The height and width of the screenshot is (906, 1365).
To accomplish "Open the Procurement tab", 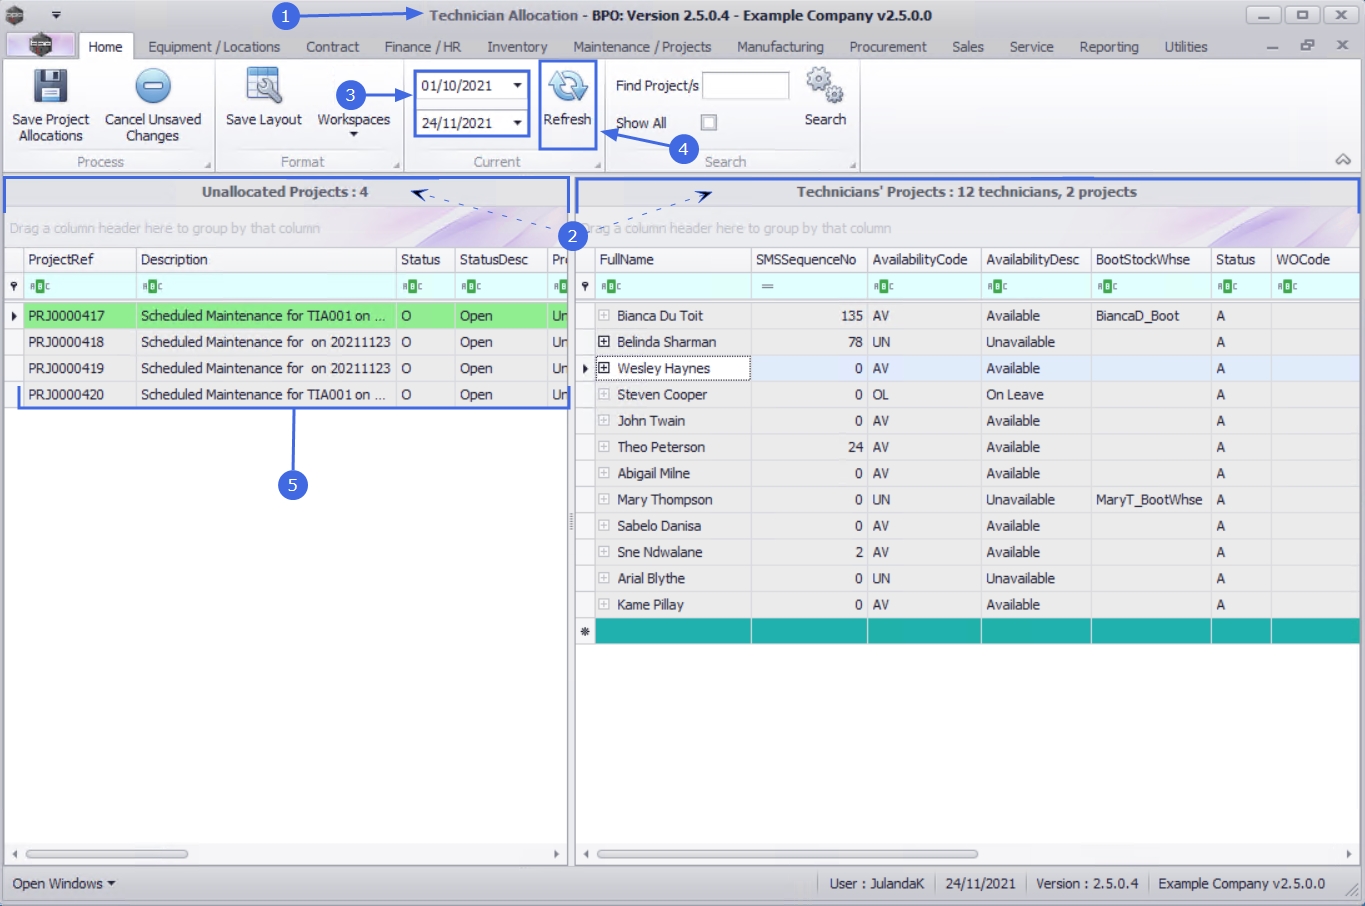I will (x=888, y=47).
